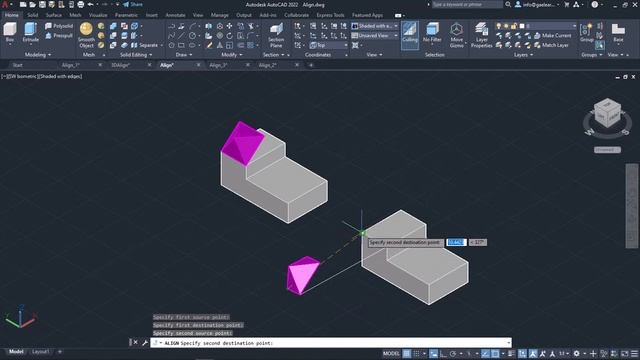This screenshot has width=640, height=360.
Task: Open the Autodesk App Store cart icon
Action: pos(567,4)
